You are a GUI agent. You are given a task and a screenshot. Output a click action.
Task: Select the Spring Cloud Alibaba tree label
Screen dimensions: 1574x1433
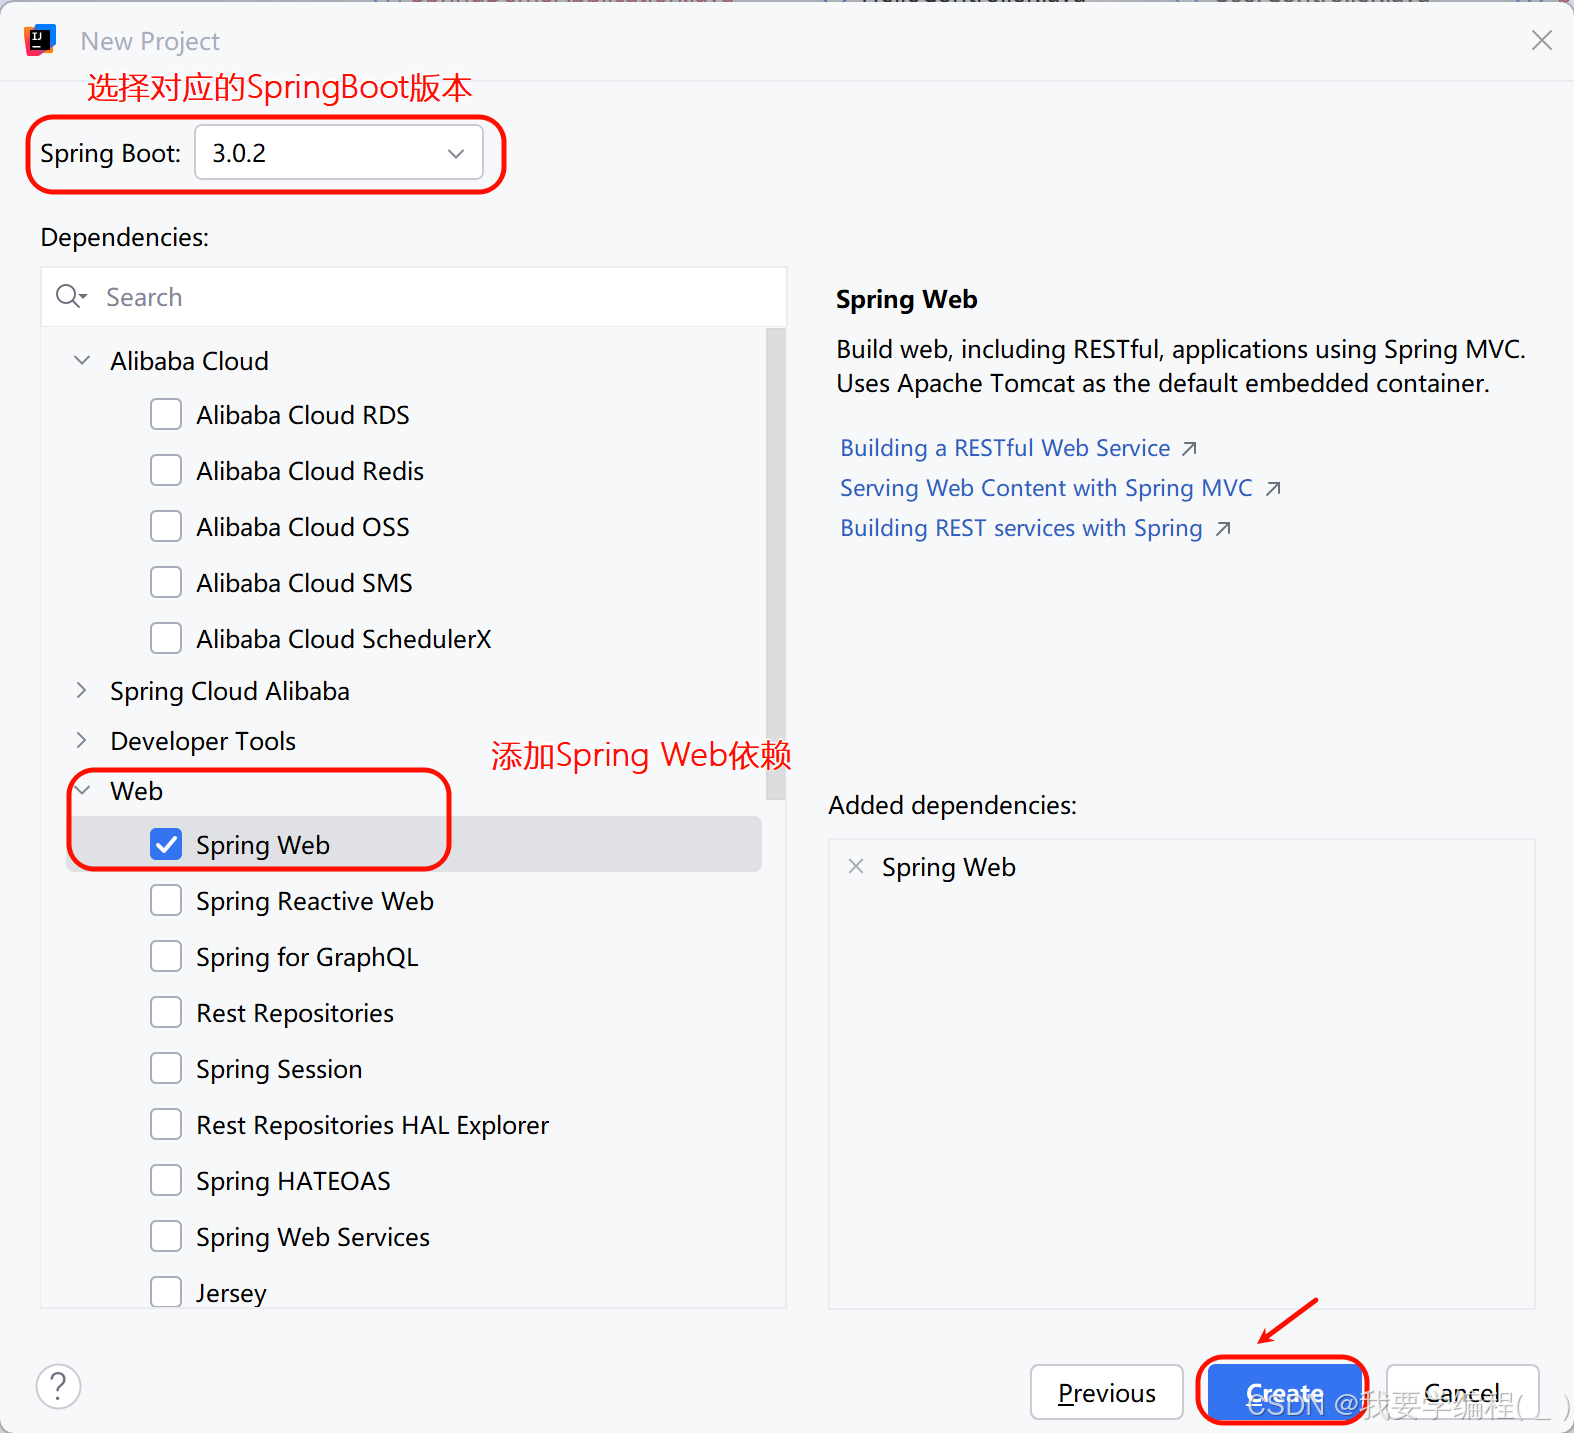230,690
